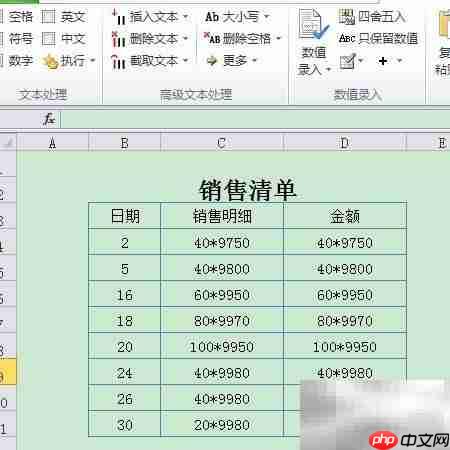The image size is (450, 450).
Task: Select 80*9970 in the 金额 column
Action: tap(345, 320)
